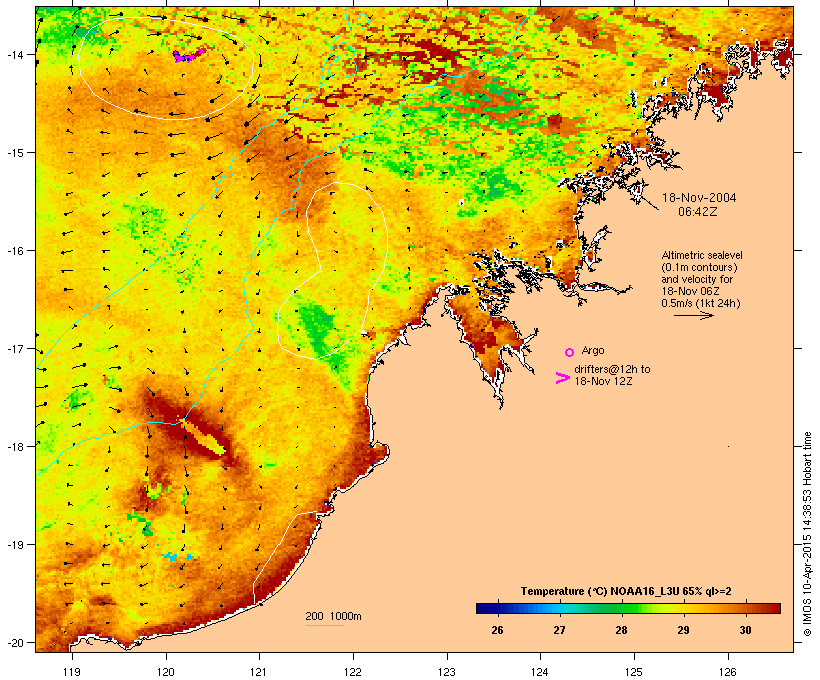Click the velocity scale arrow

694,315
